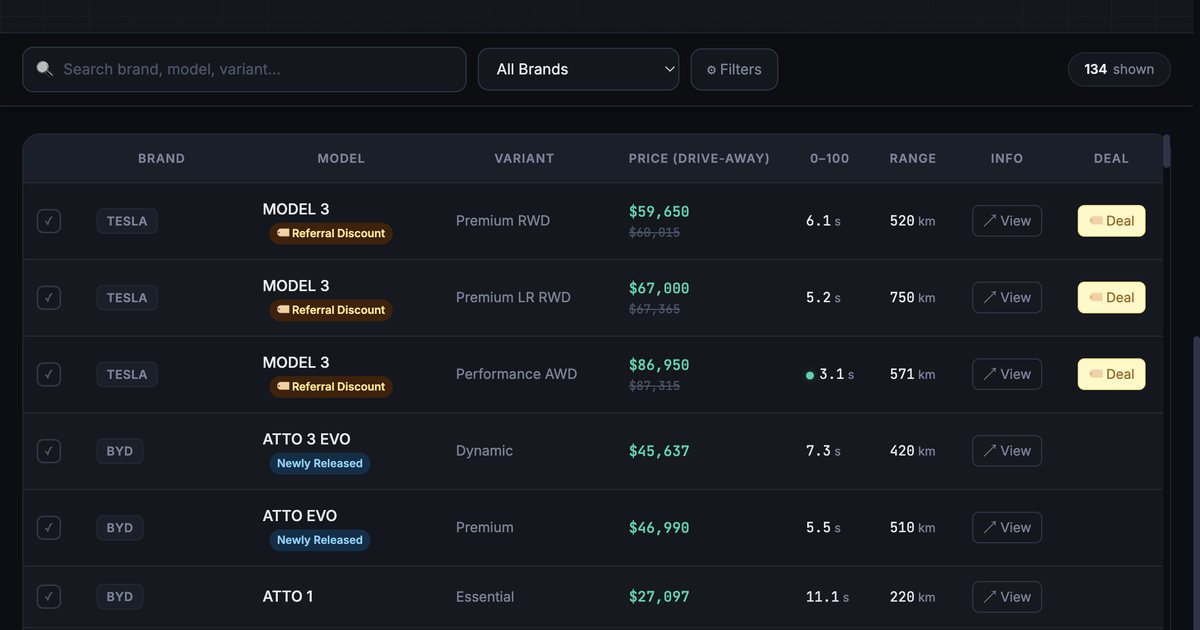Click Referral Discount badge on Premium LR RWD row
The image size is (1200, 630).
click(331, 310)
